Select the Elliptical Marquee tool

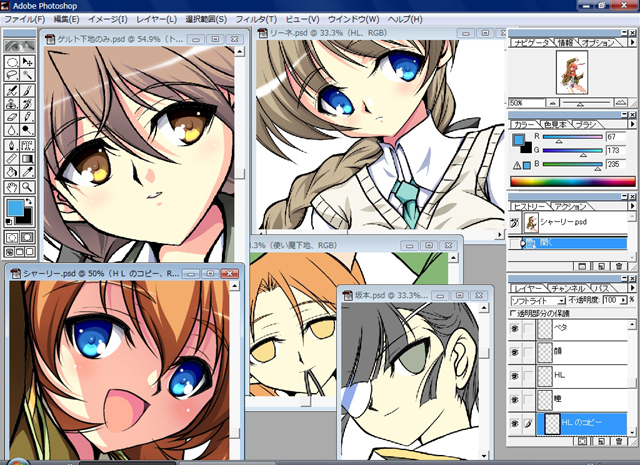[x=12, y=62]
